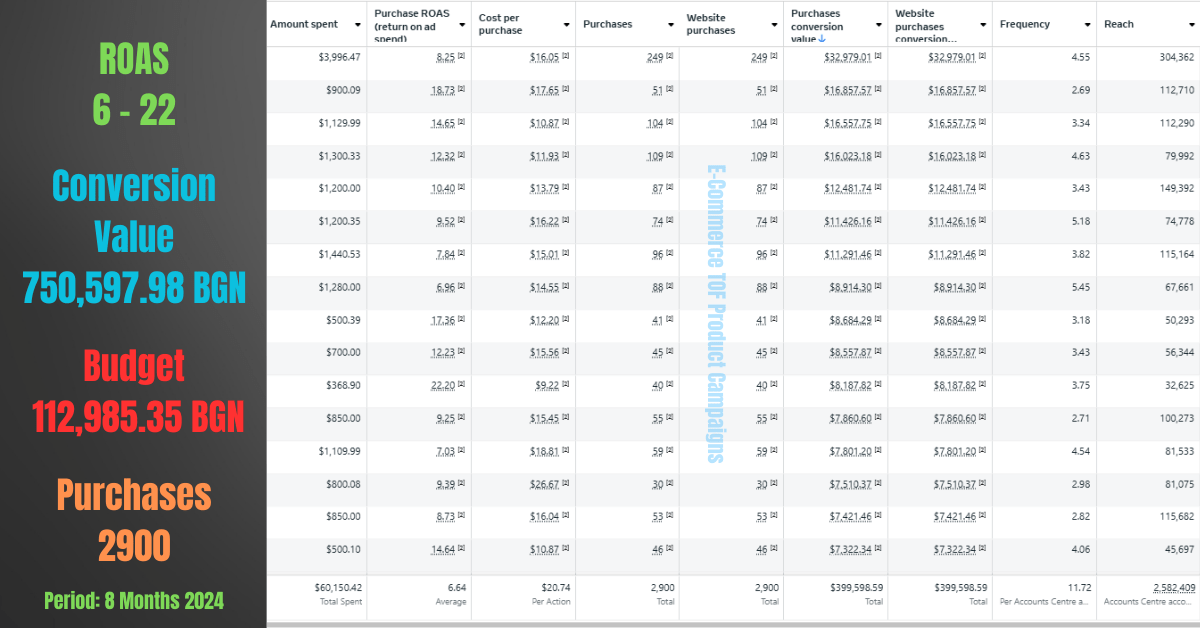The width and height of the screenshot is (1200, 628).
Task: Click the Purchase ROAS header label
Action: 410,26
